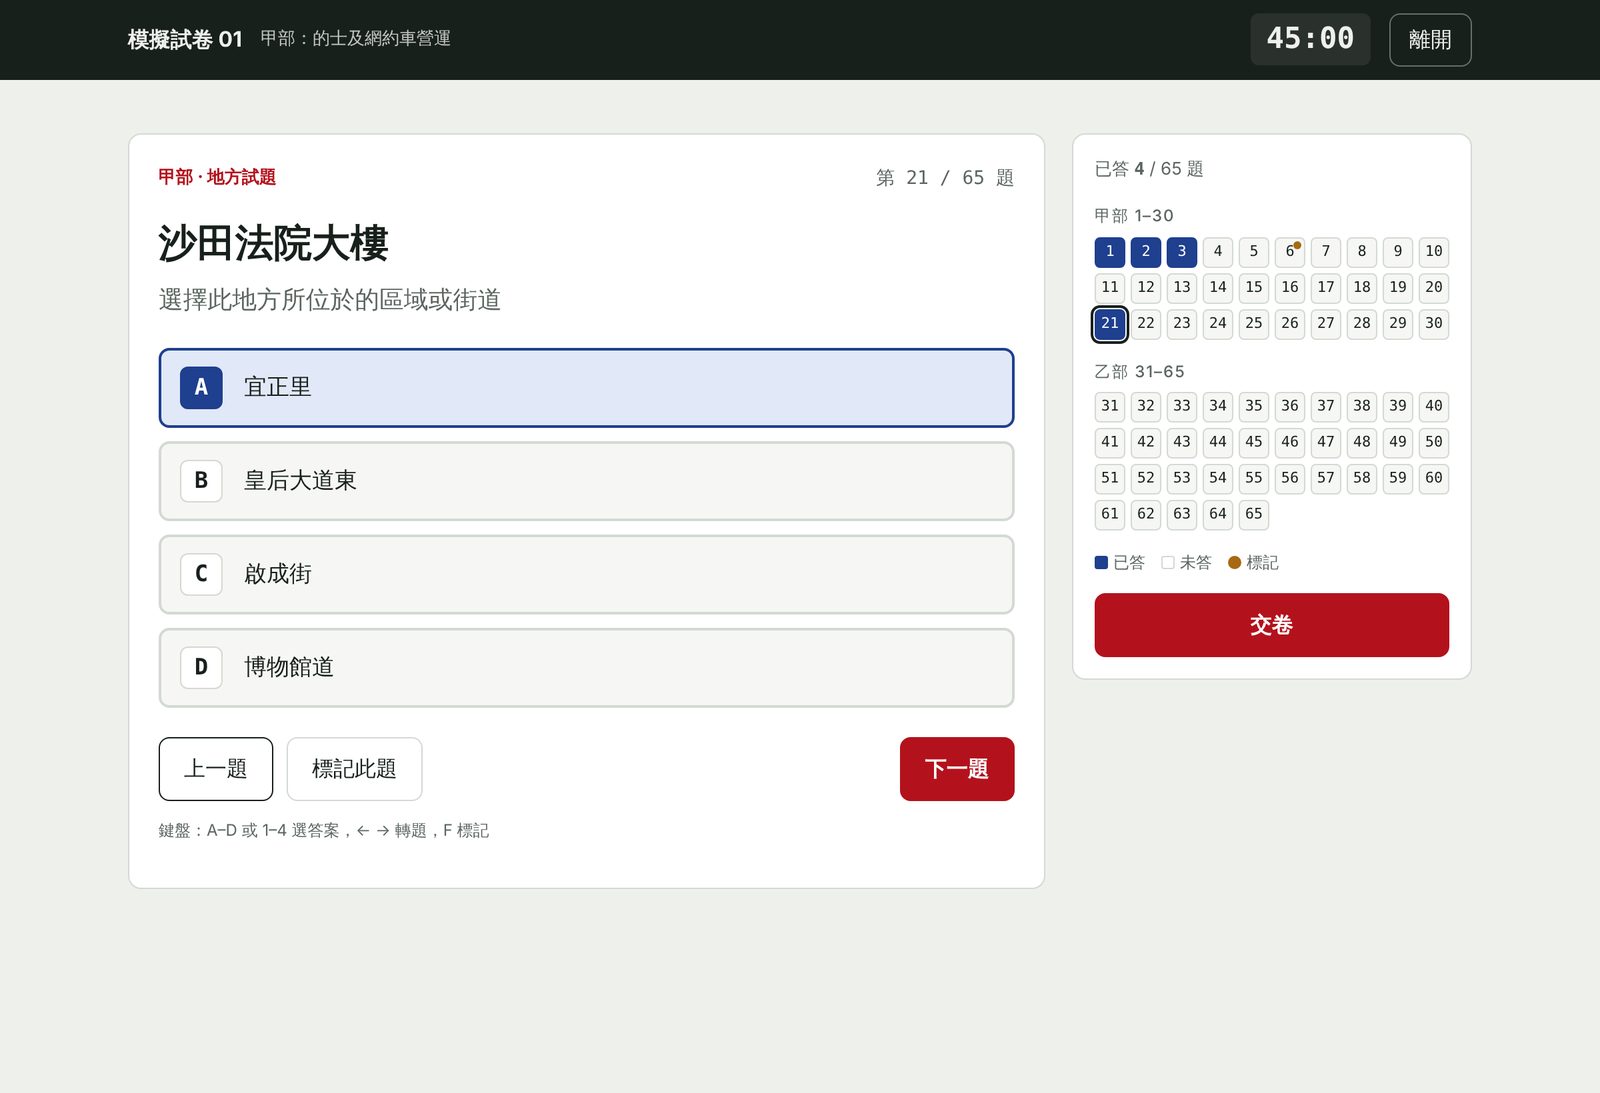Jump to question 53
Viewport: 1600px width, 1093px height.
click(x=1182, y=478)
